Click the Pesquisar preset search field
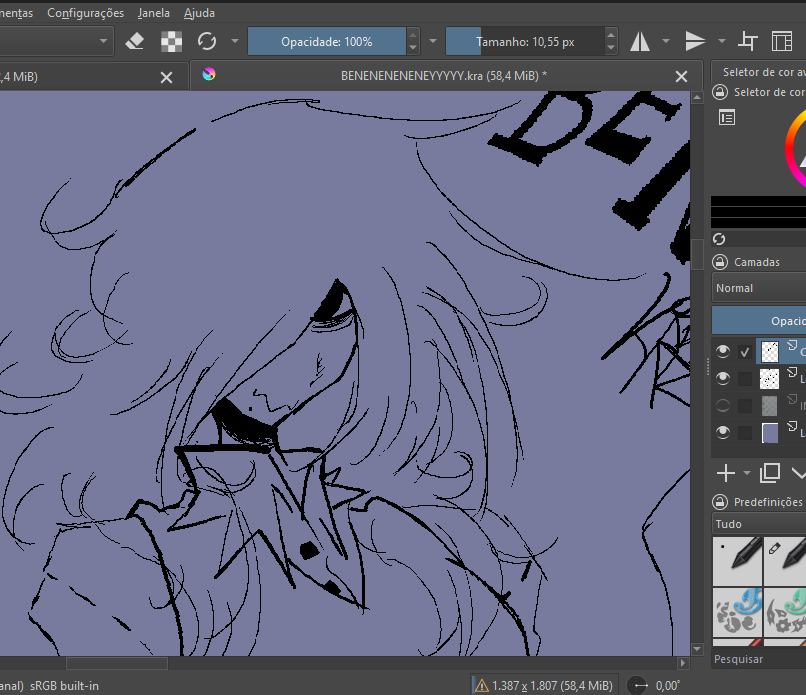The image size is (806, 695). click(x=759, y=659)
